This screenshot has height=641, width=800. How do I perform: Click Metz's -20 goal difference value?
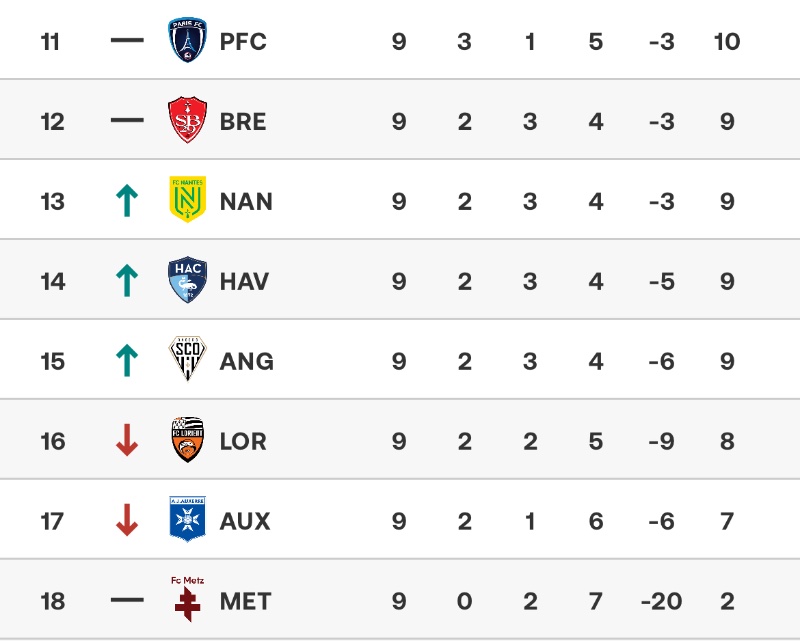pyautogui.click(x=660, y=602)
